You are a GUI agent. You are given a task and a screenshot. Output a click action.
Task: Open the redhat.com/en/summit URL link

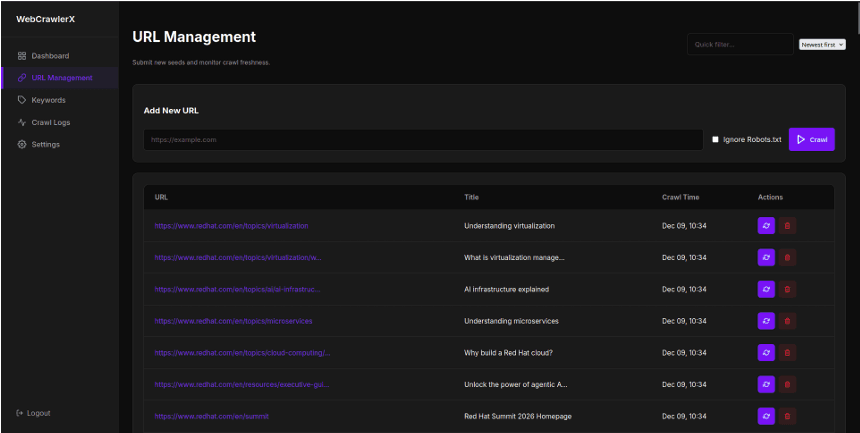pyautogui.click(x=211, y=416)
